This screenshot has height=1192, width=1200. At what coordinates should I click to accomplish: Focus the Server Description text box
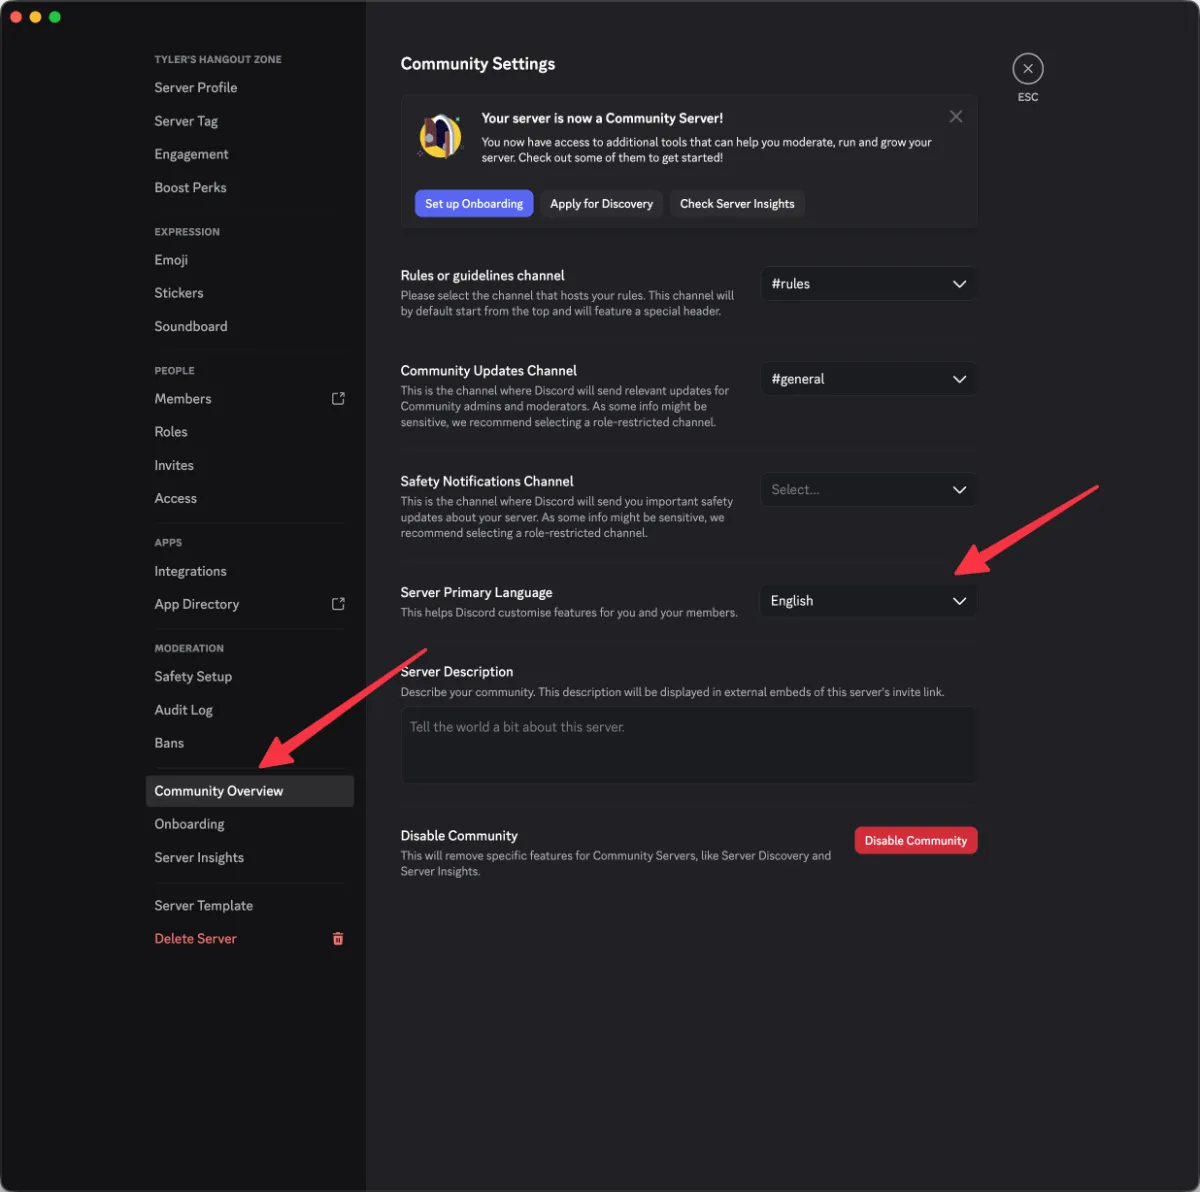point(689,745)
